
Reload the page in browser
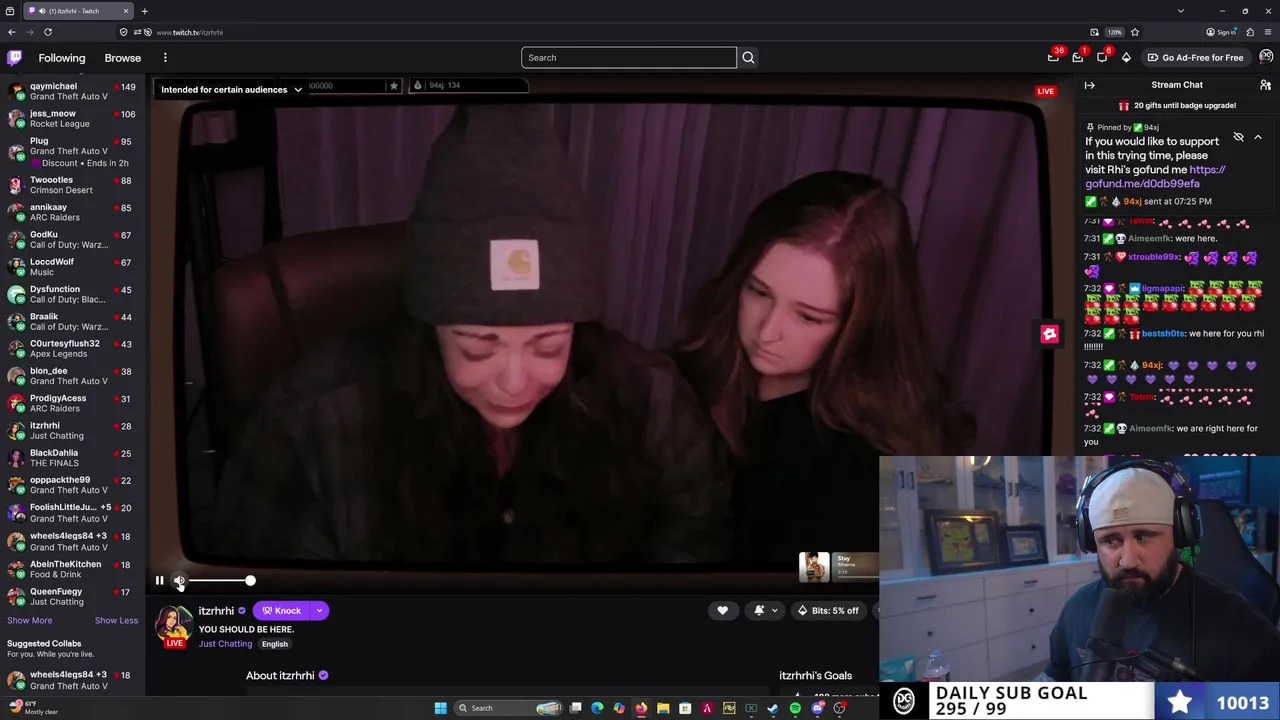click(47, 32)
